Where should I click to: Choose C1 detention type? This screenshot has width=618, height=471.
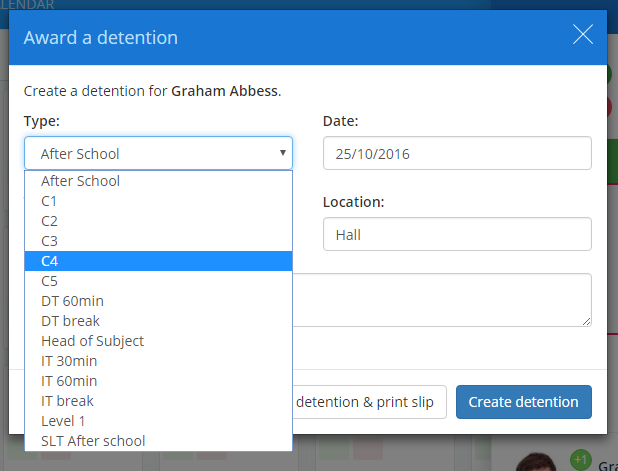[x=158, y=201]
